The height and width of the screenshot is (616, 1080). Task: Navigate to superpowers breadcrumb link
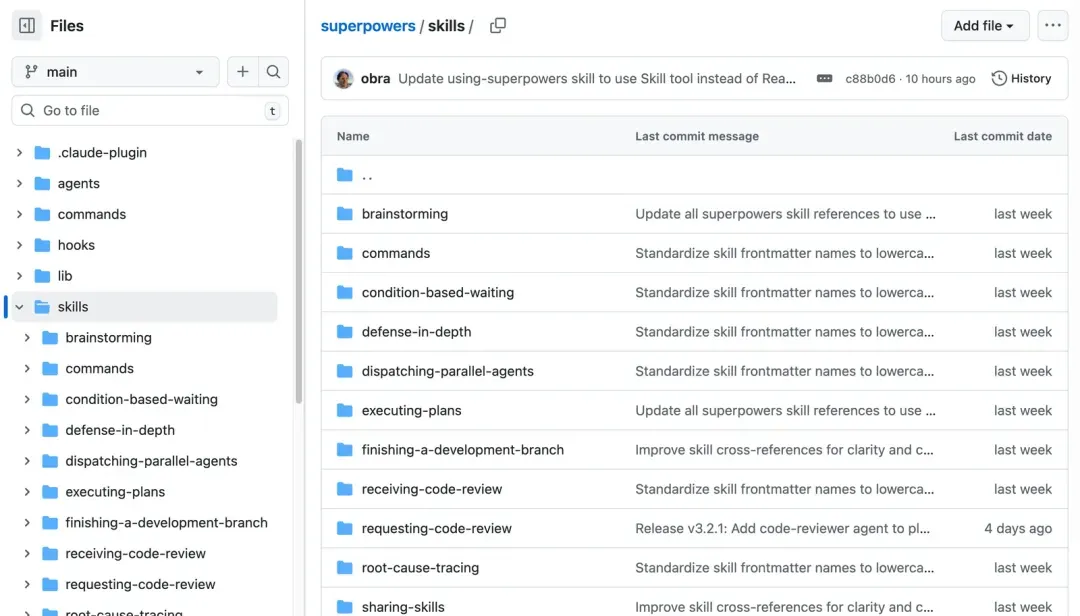[x=367, y=26]
